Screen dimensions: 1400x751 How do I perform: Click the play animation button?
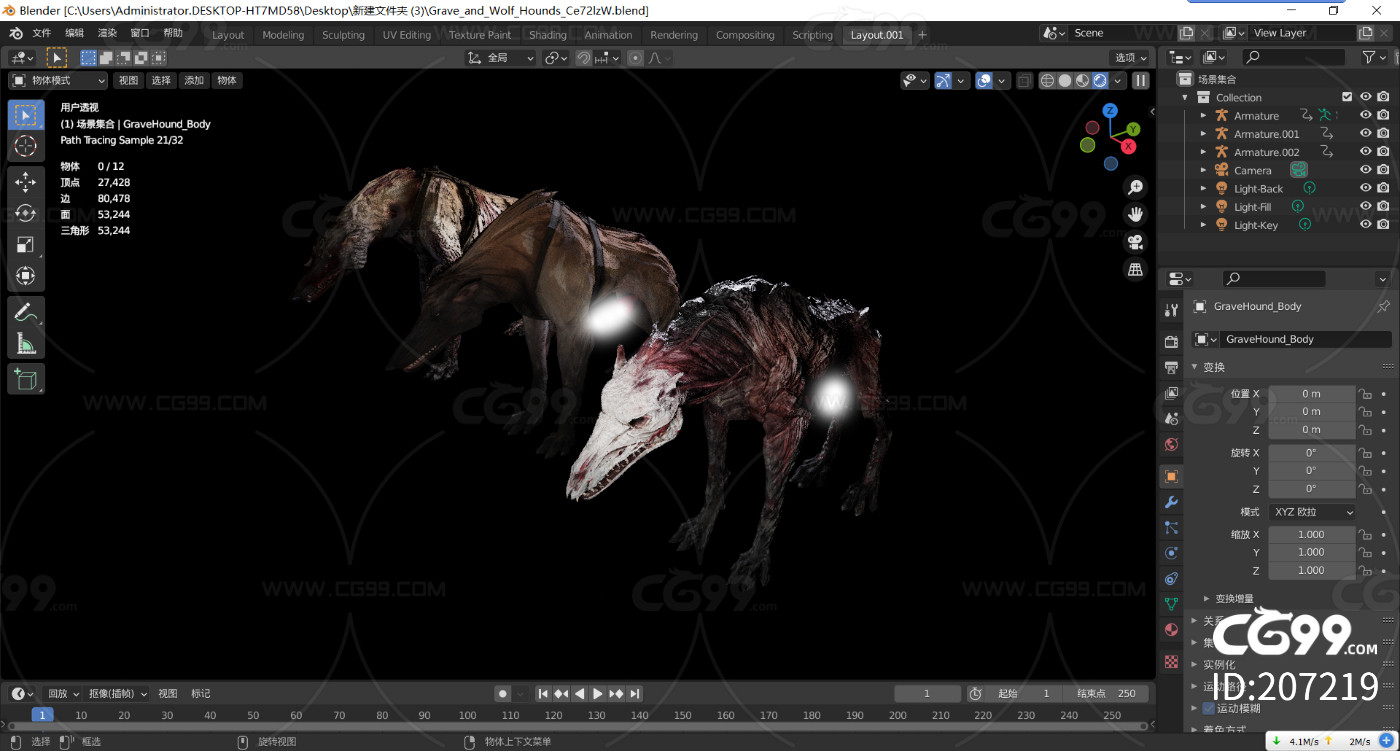(598, 694)
